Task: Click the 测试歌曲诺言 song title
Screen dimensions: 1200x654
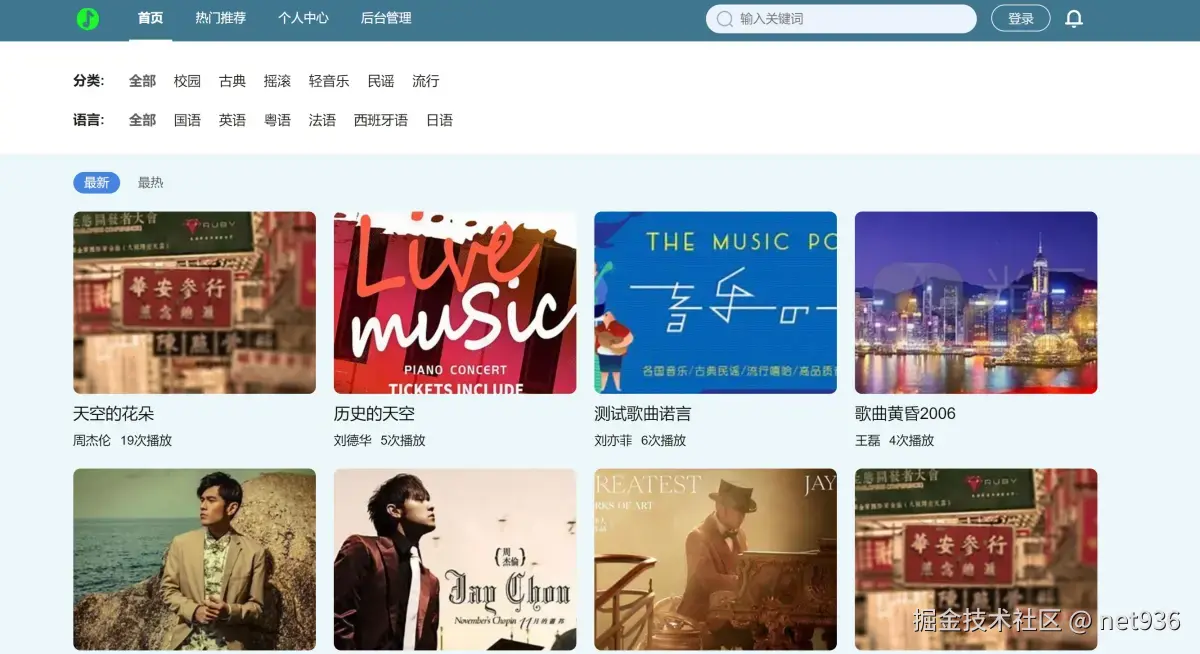Action: (642, 414)
